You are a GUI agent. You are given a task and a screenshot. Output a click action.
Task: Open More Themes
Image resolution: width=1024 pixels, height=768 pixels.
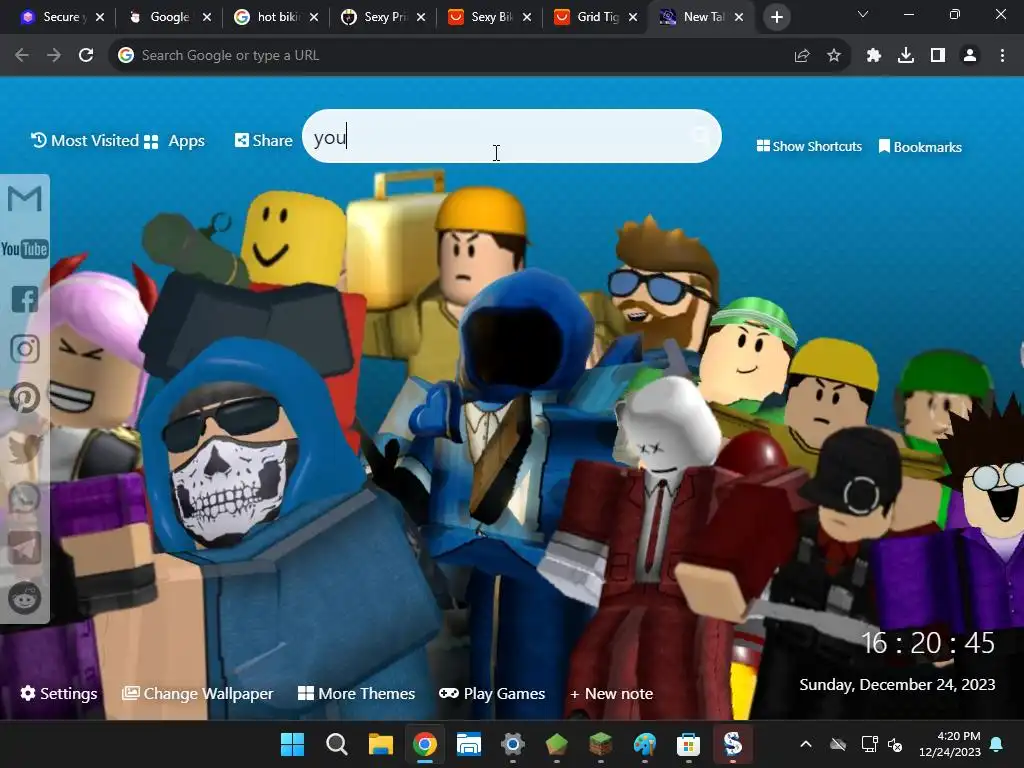(x=357, y=694)
